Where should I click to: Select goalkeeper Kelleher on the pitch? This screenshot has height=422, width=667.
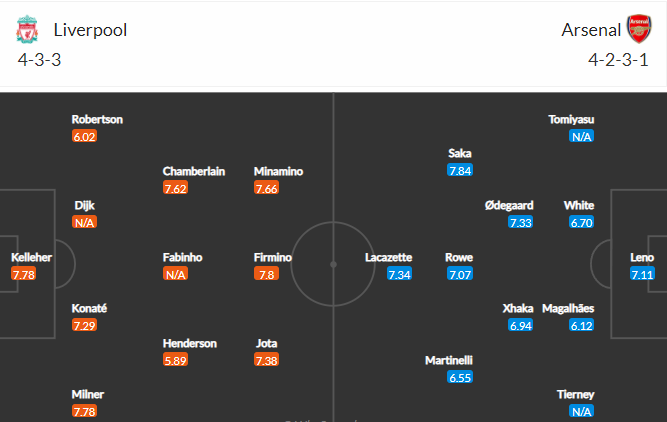tap(31, 257)
